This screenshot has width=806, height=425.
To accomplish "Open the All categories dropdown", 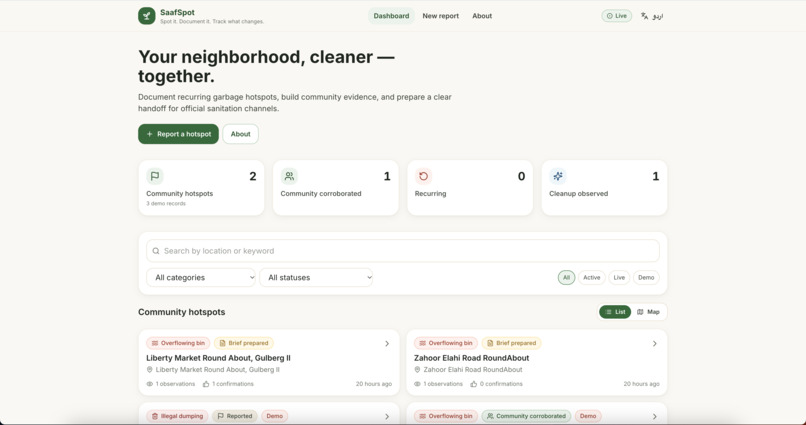I will pyautogui.click(x=201, y=278).
